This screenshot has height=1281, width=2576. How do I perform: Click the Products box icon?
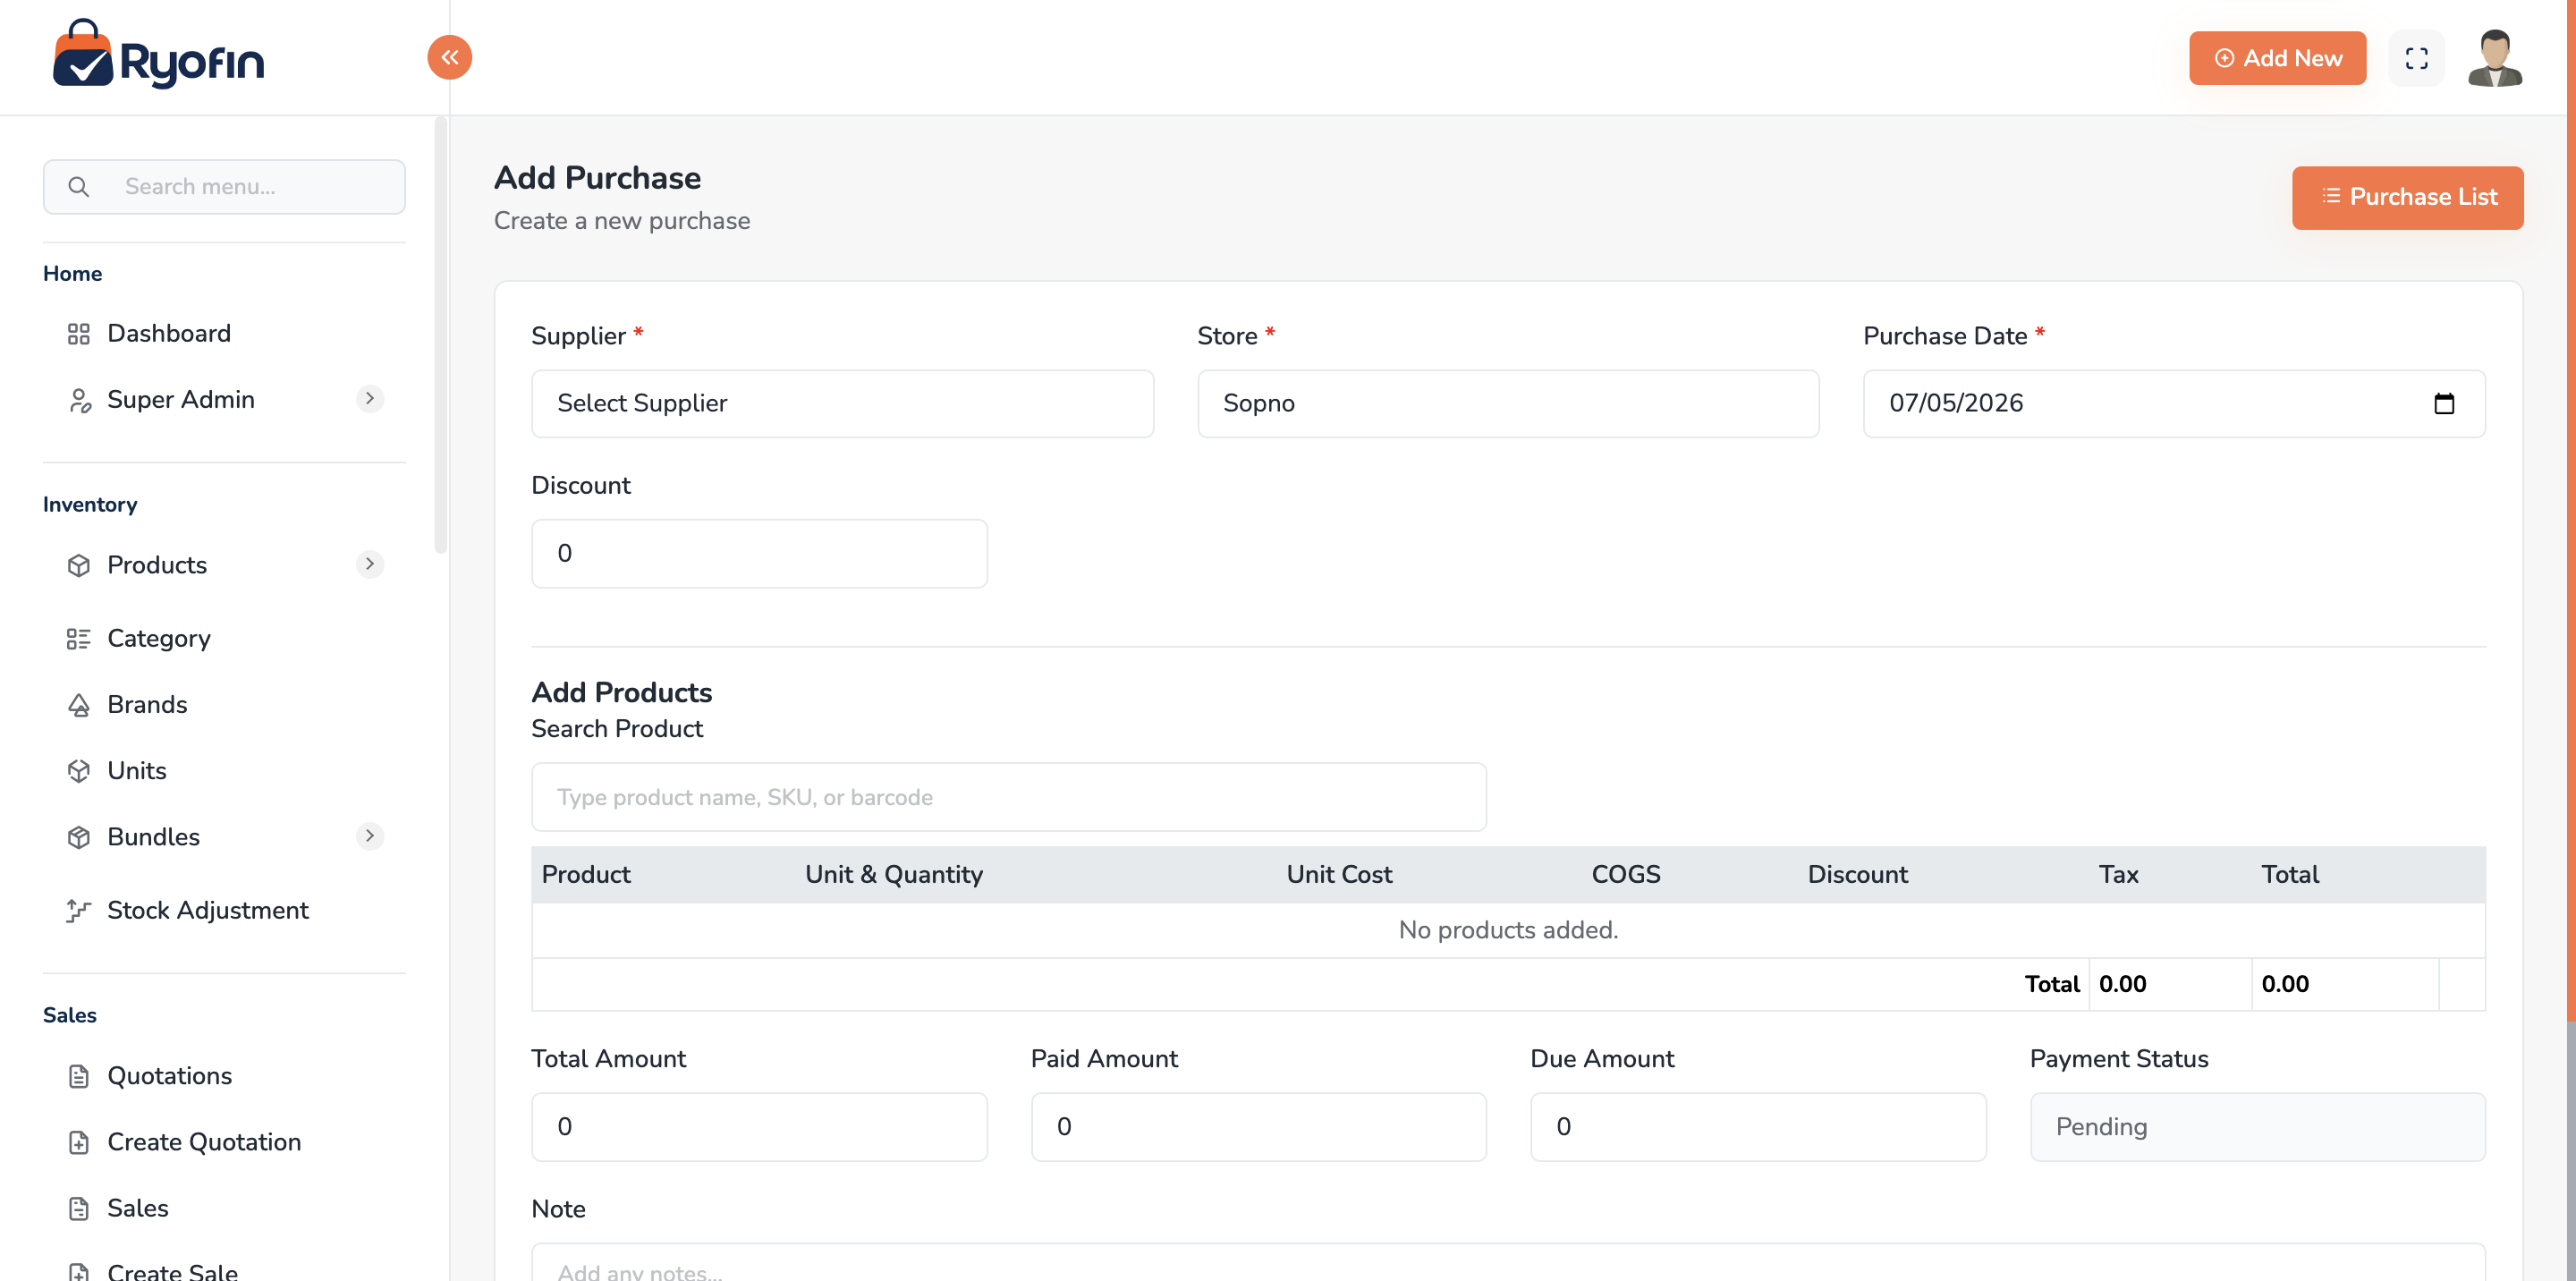(79, 566)
